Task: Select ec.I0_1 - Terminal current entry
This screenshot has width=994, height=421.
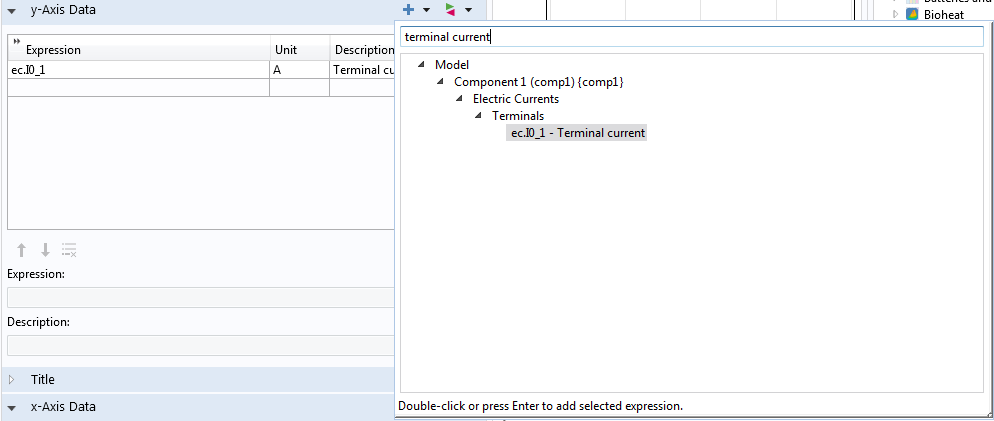Action: pyautogui.click(x=577, y=133)
